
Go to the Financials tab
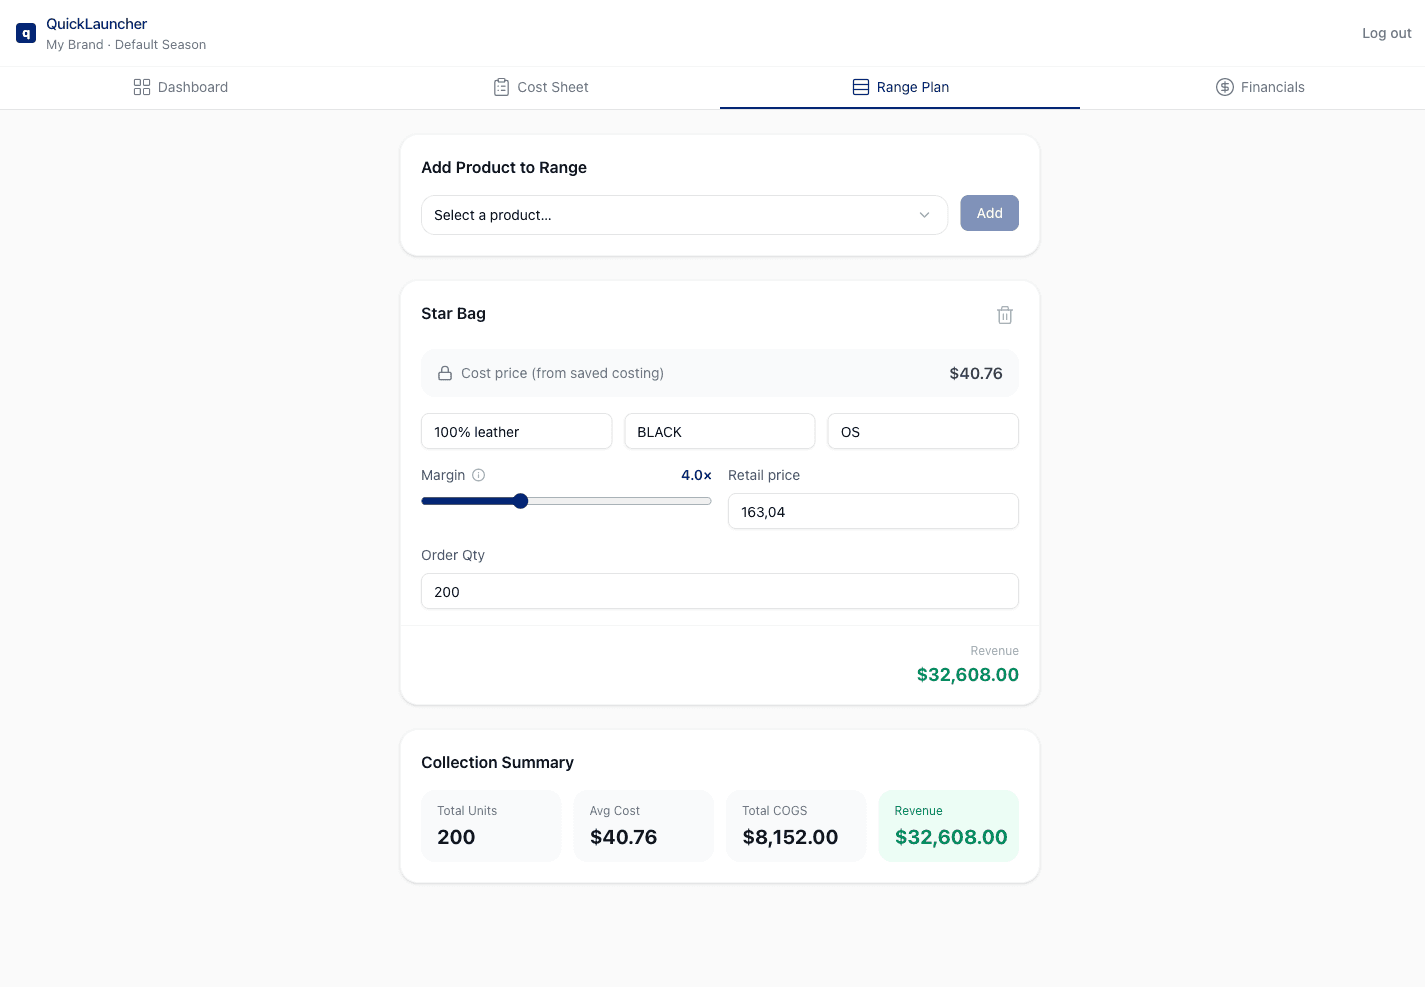tap(1260, 87)
